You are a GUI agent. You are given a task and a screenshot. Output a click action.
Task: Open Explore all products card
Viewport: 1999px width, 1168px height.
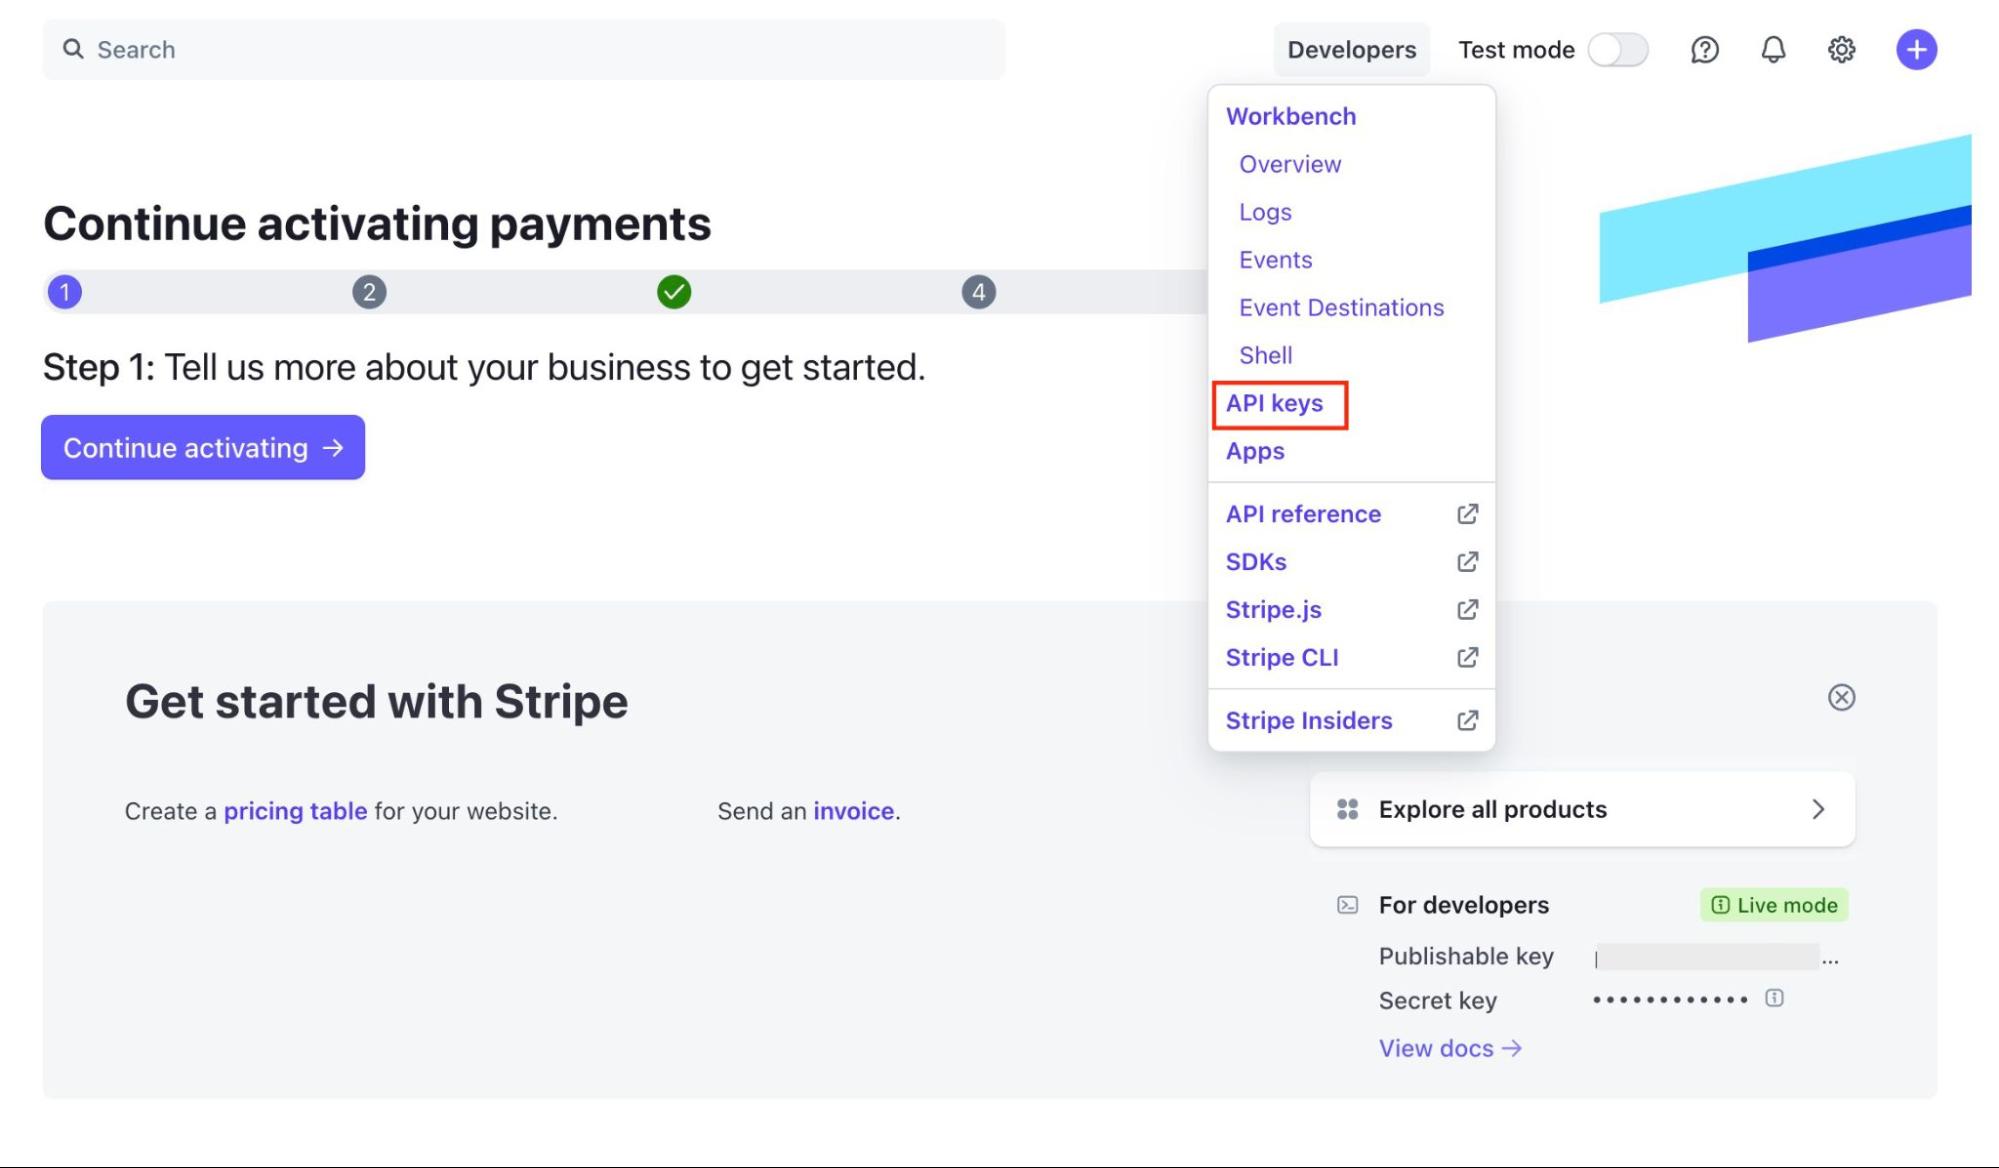click(x=1582, y=809)
